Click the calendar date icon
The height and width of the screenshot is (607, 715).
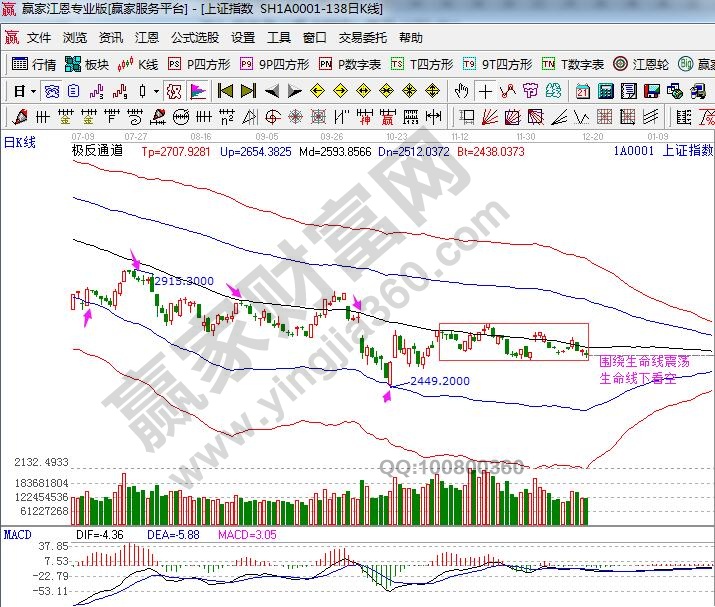[x=582, y=91]
